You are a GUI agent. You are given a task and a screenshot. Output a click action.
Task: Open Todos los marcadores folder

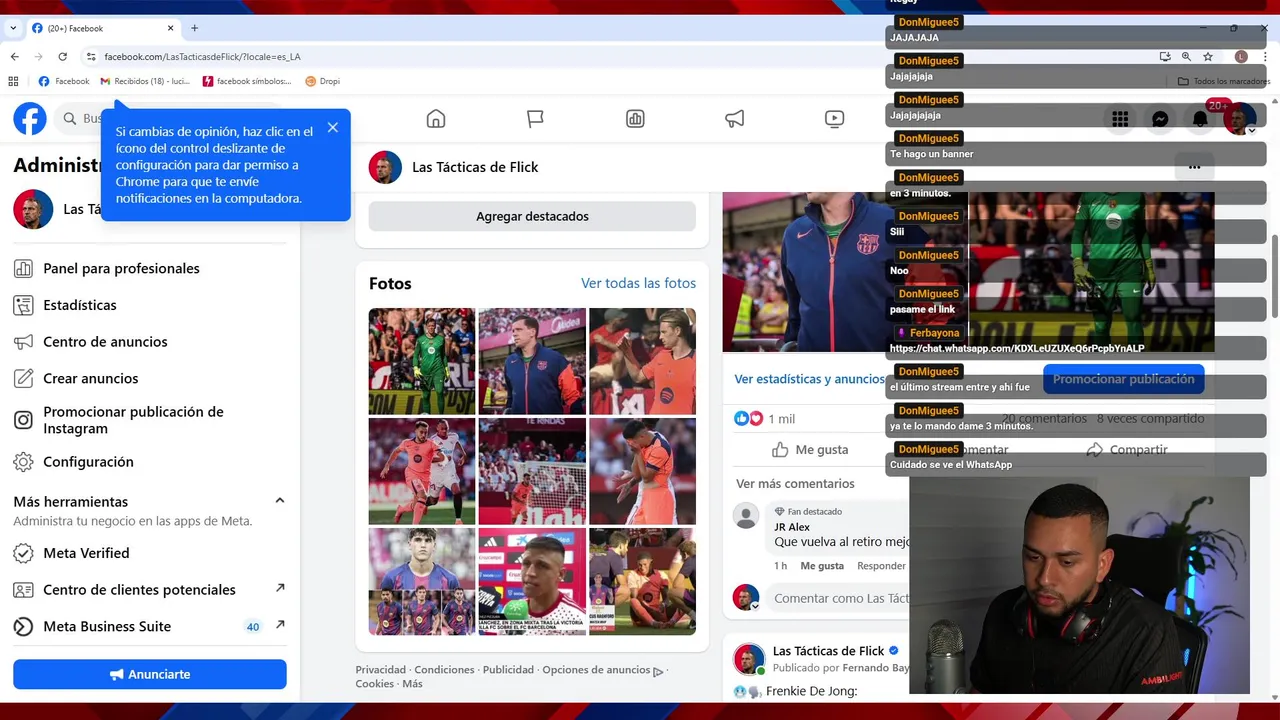[1224, 81]
